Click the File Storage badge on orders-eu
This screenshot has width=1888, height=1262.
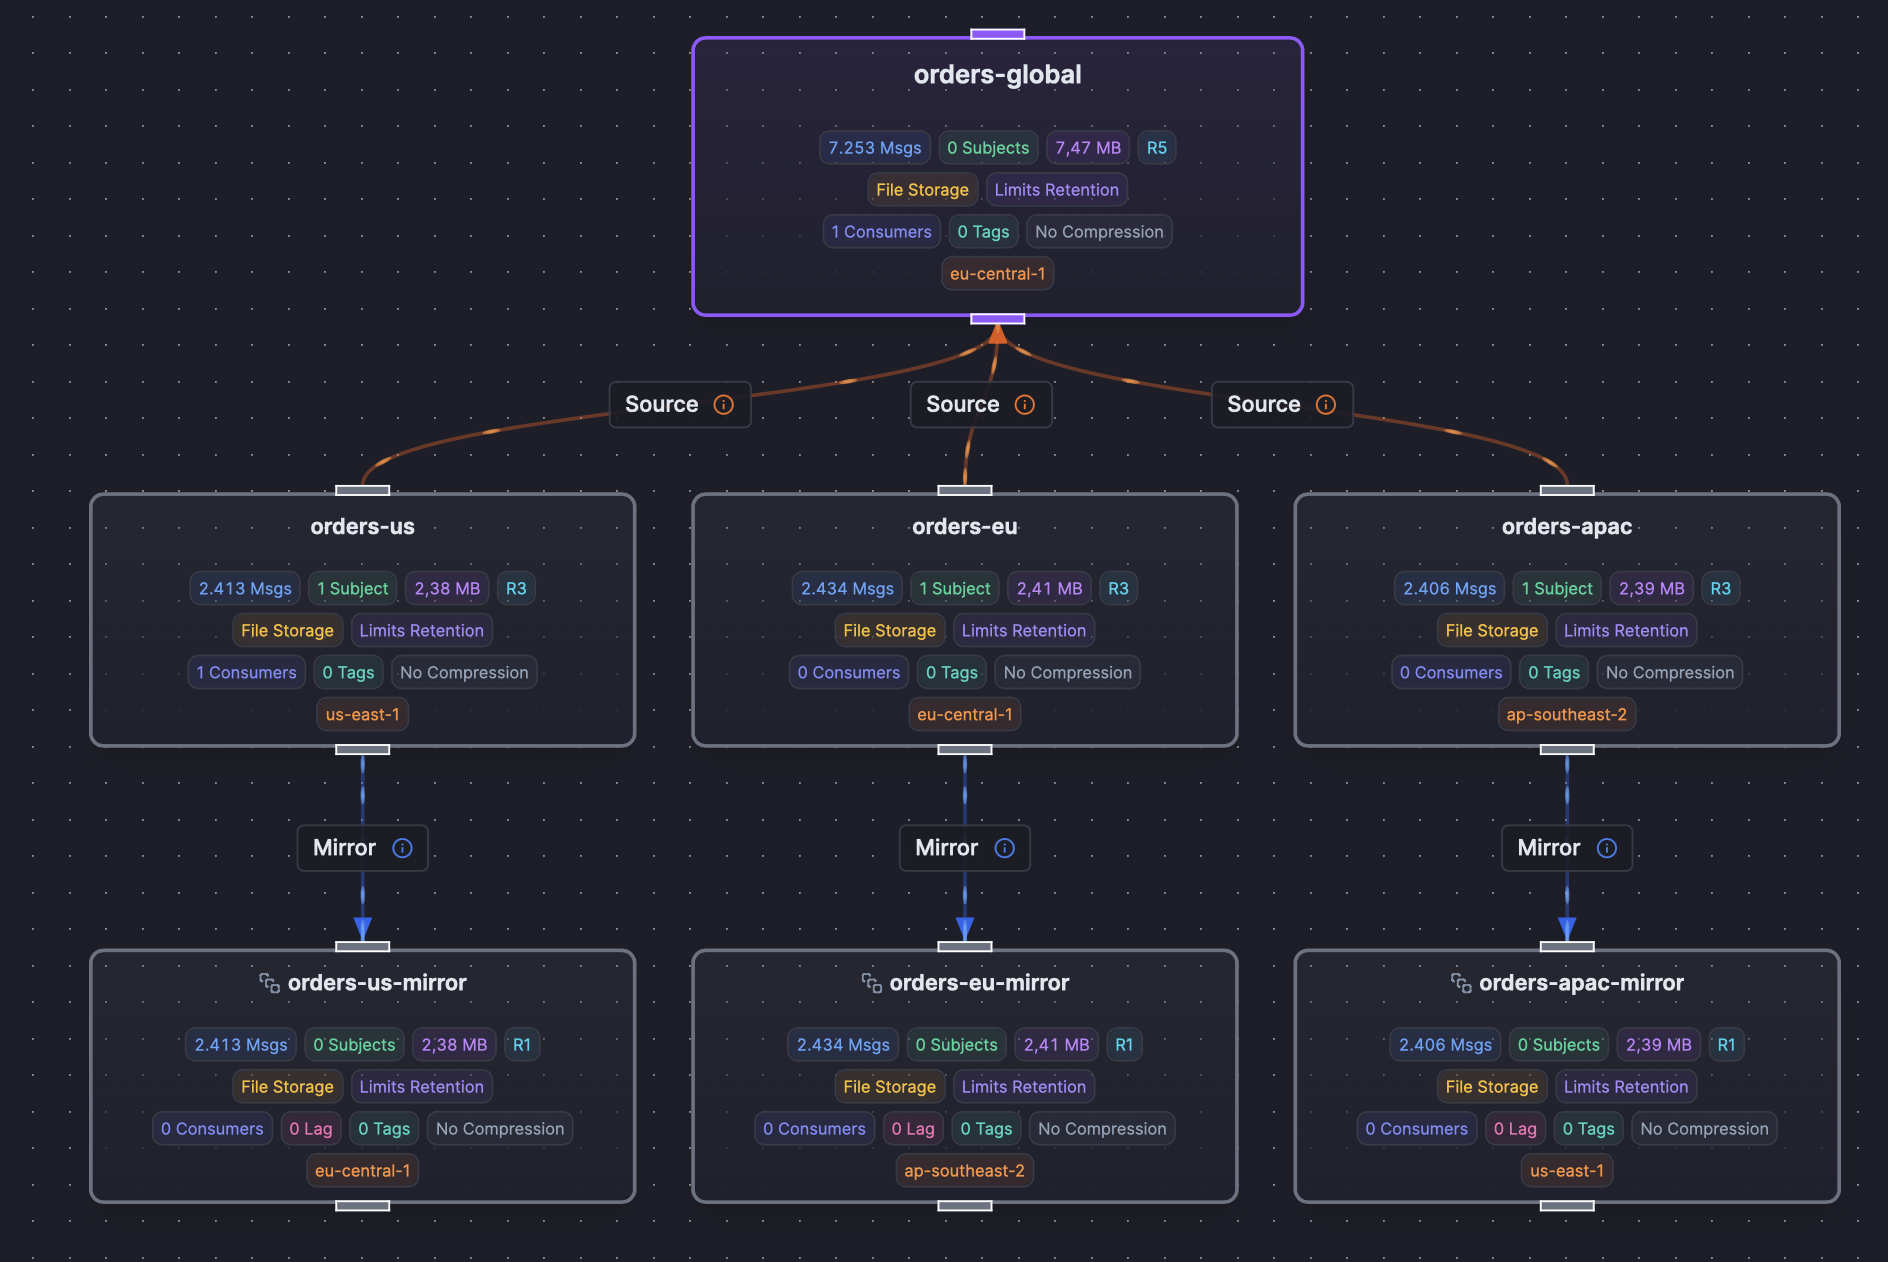coord(889,630)
